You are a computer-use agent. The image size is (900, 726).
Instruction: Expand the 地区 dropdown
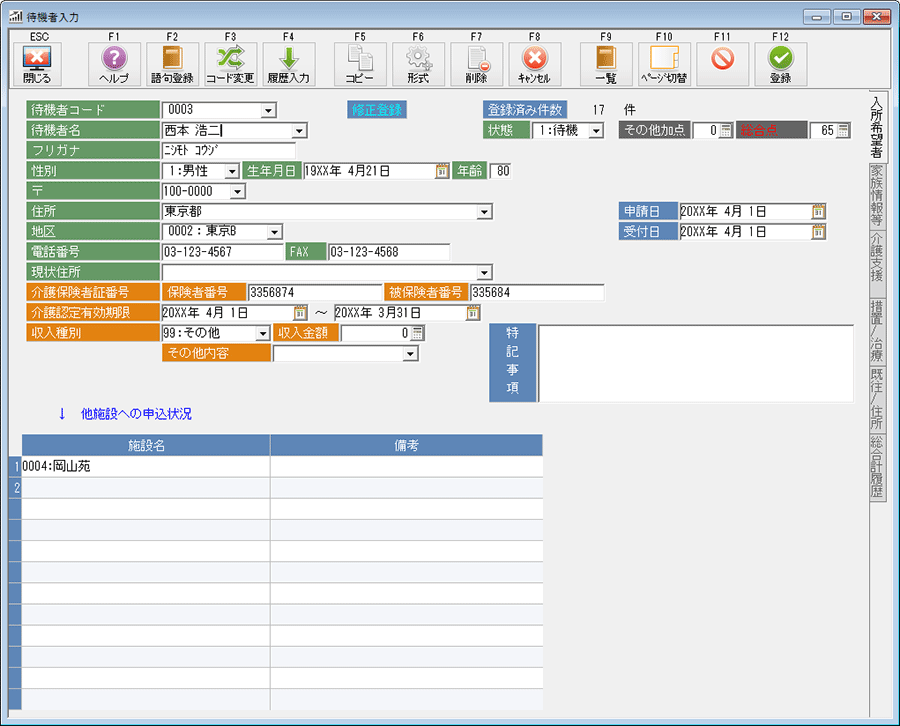click(275, 232)
